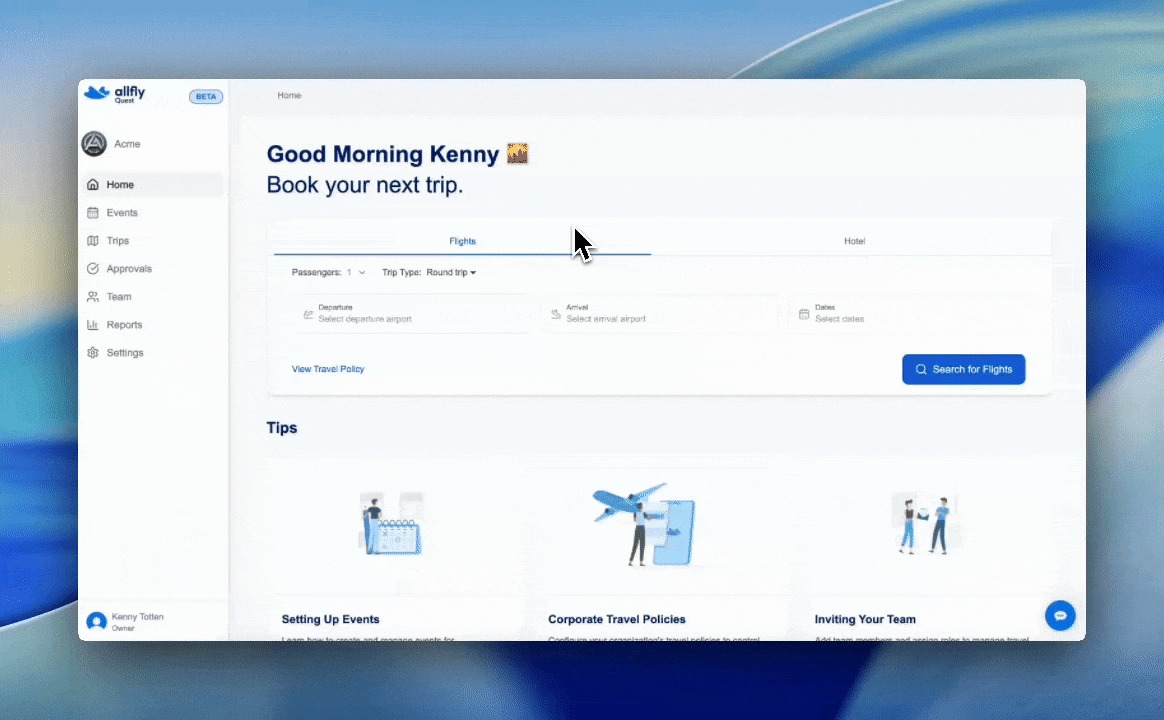Click the Dates calendar icon
This screenshot has width=1164, height=720.
(804, 315)
